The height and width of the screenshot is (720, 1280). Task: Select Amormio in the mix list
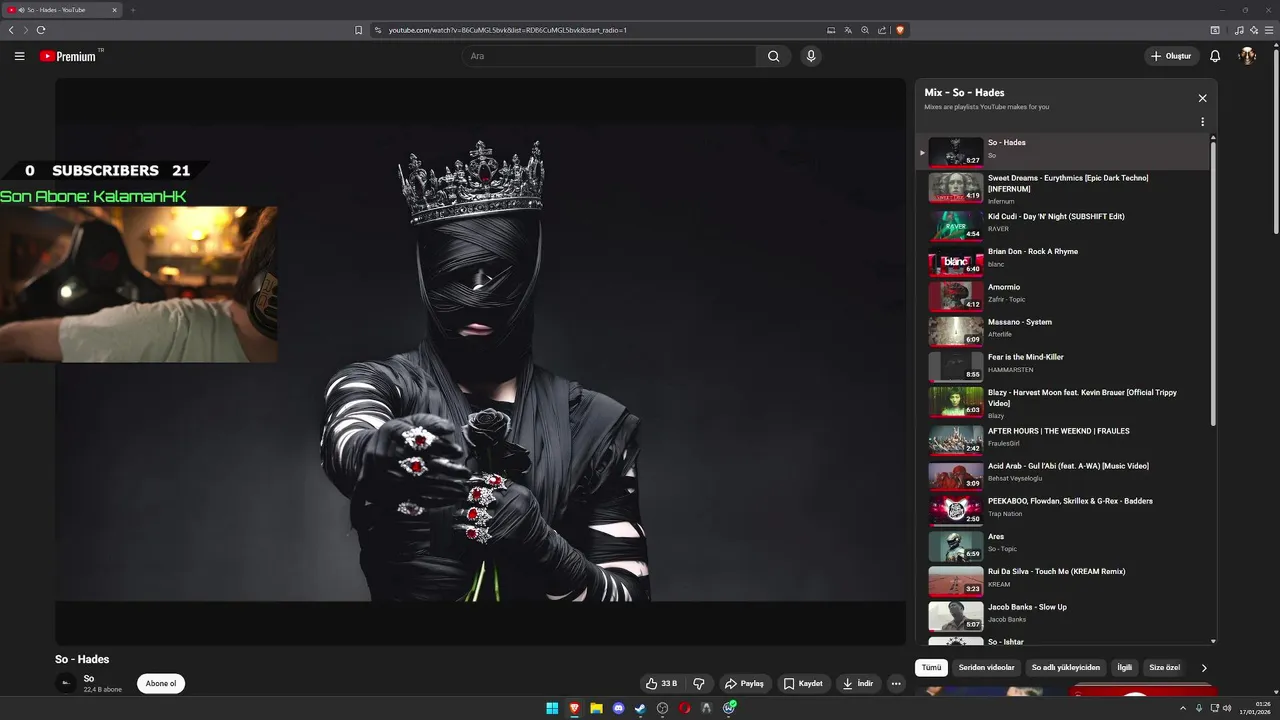click(1063, 296)
